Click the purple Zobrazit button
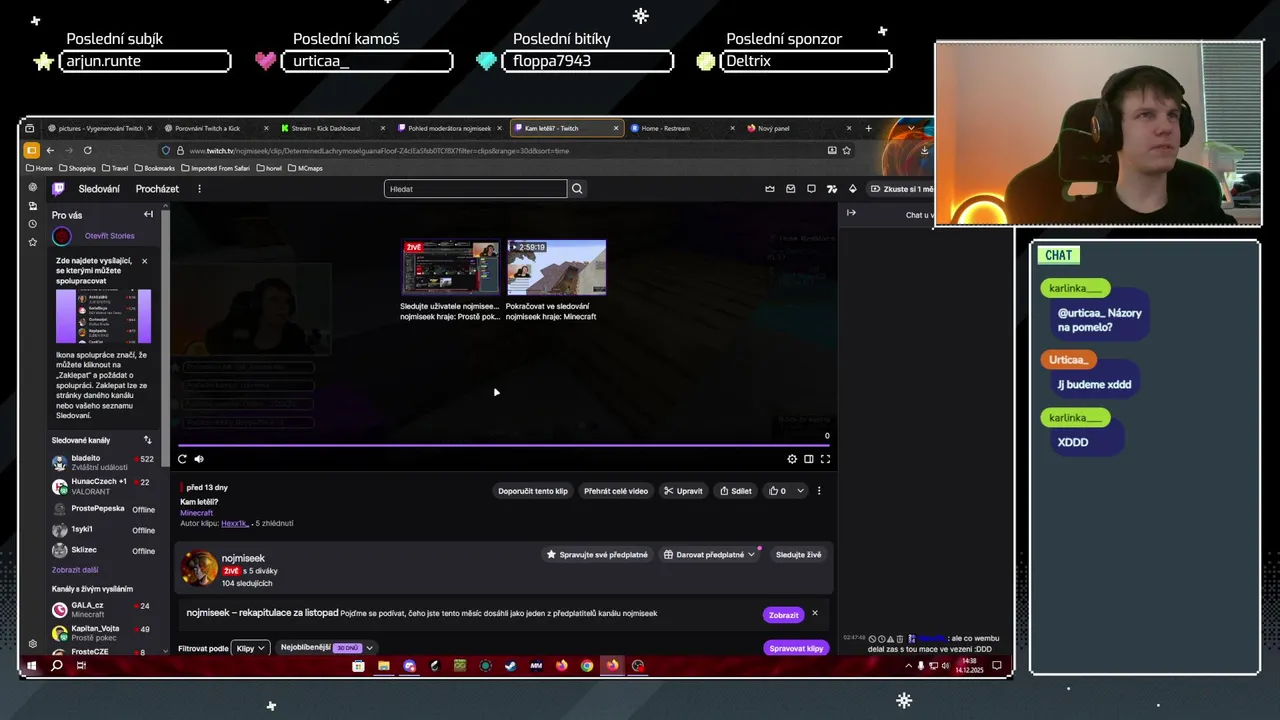The width and height of the screenshot is (1280, 720). [784, 614]
